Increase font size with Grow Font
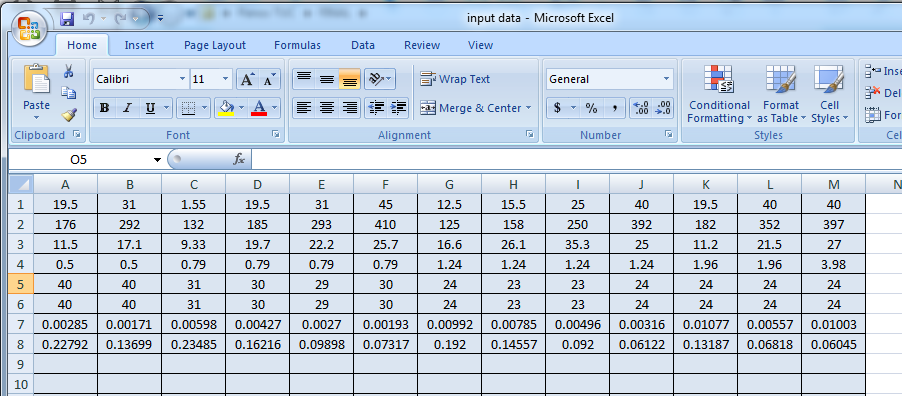The height and width of the screenshot is (396, 902). 247,79
